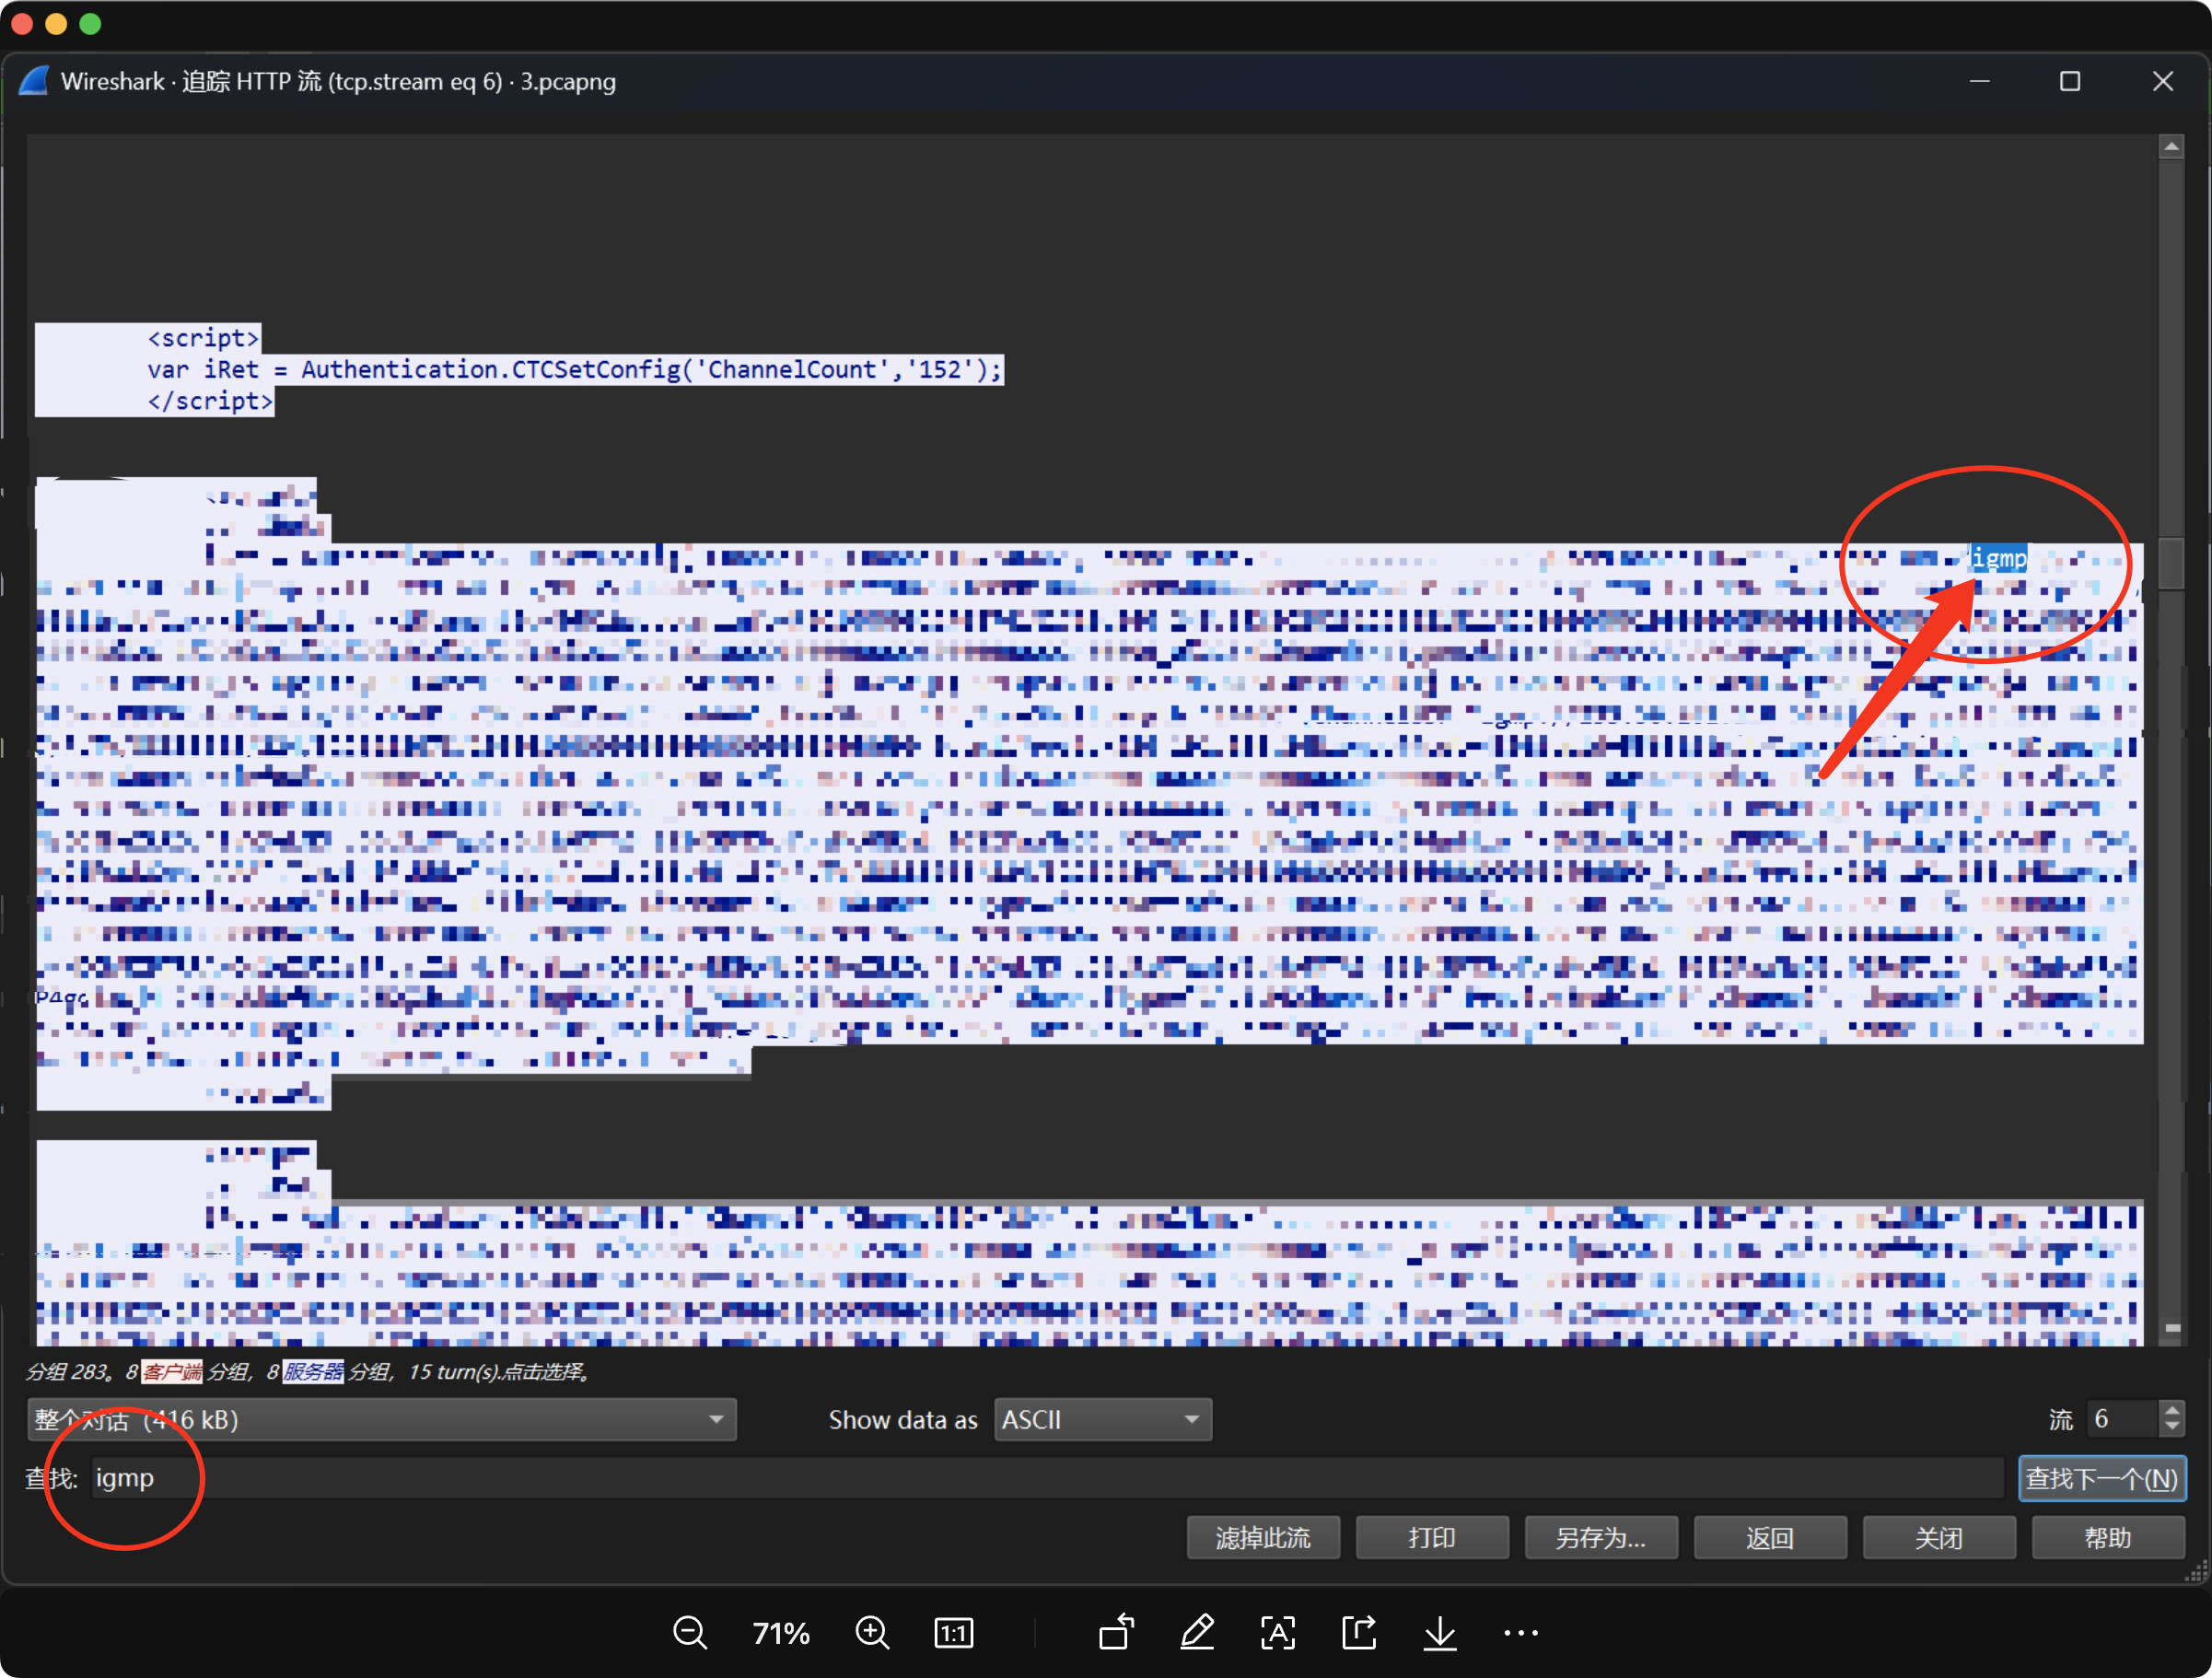Viewport: 2212px width, 1678px height.
Task: Click the 查找下一个(N) button
Action: pyautogui.click(x=2101, y=1478)
